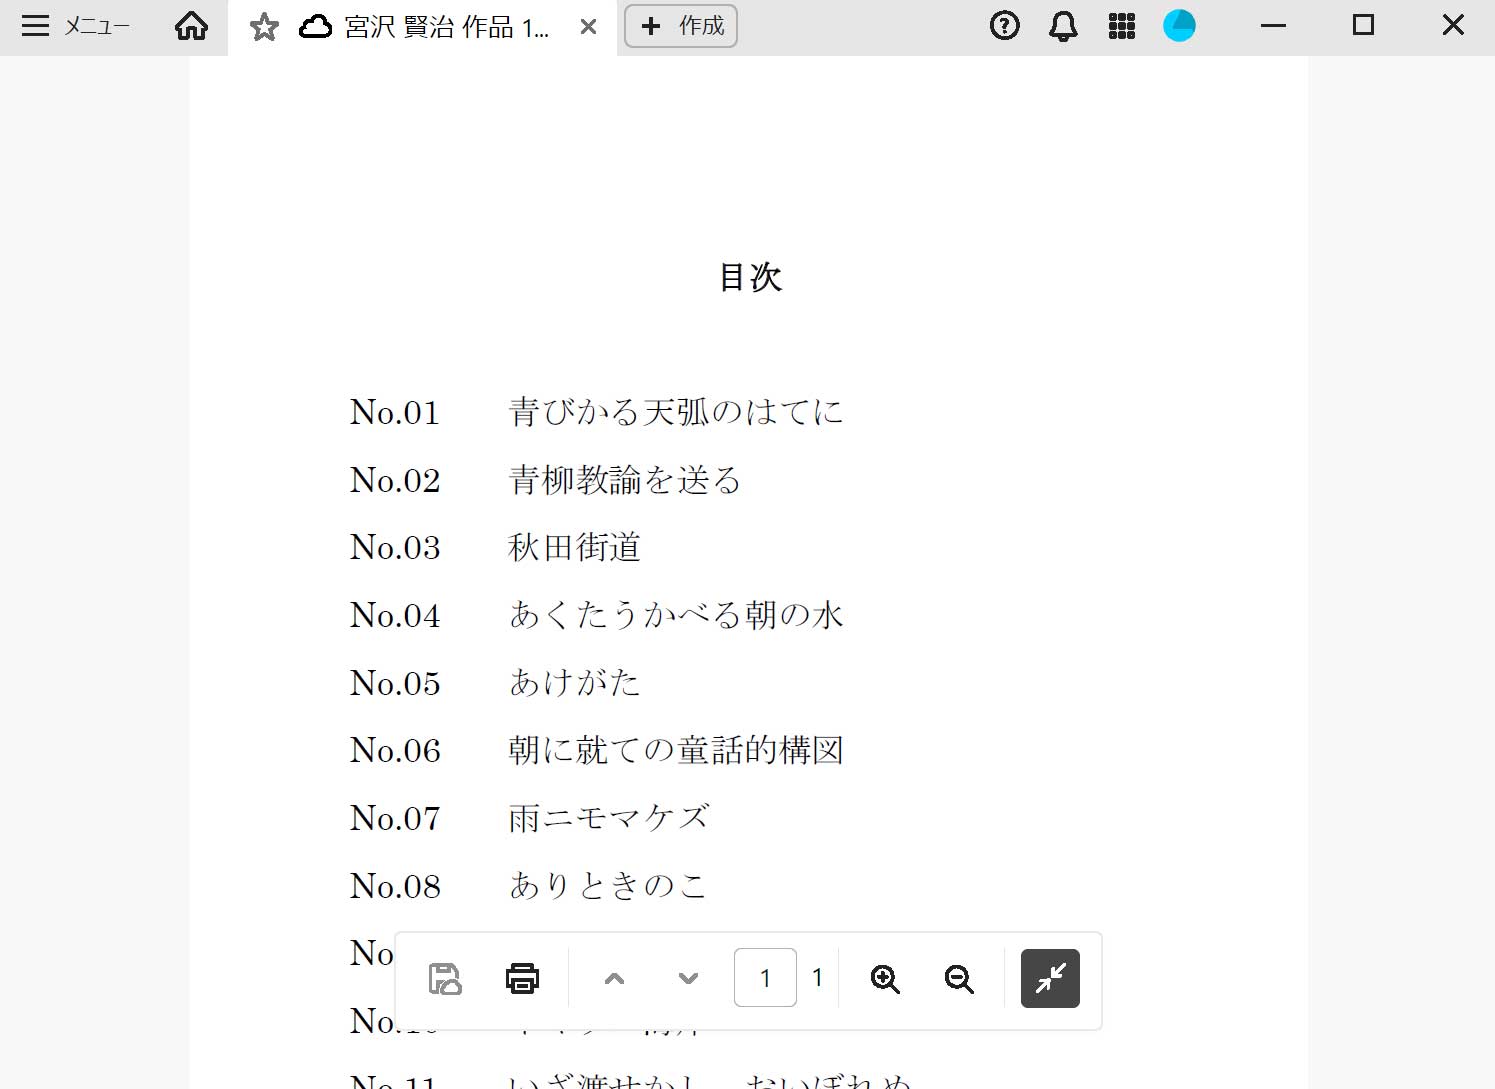Close the 宮沢 賢治 作品 tab
Image resolution: width=1495 pixels, height=1089 pixels.
[589, 27]
